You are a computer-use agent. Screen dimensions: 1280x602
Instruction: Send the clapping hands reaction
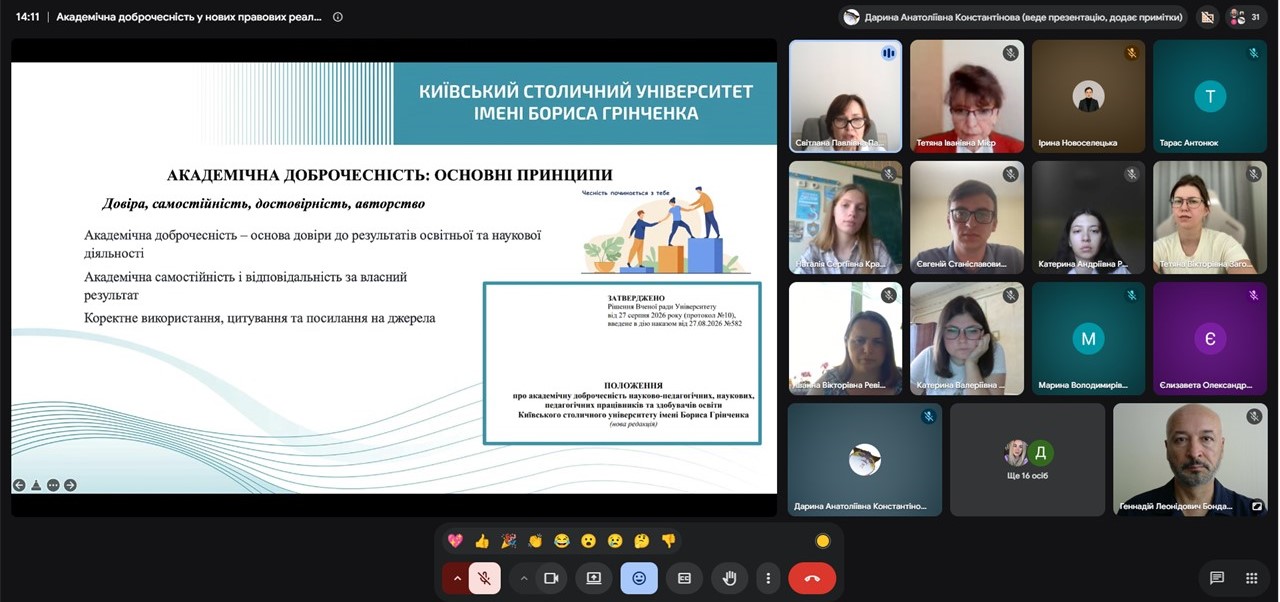[x=535, y=541]
